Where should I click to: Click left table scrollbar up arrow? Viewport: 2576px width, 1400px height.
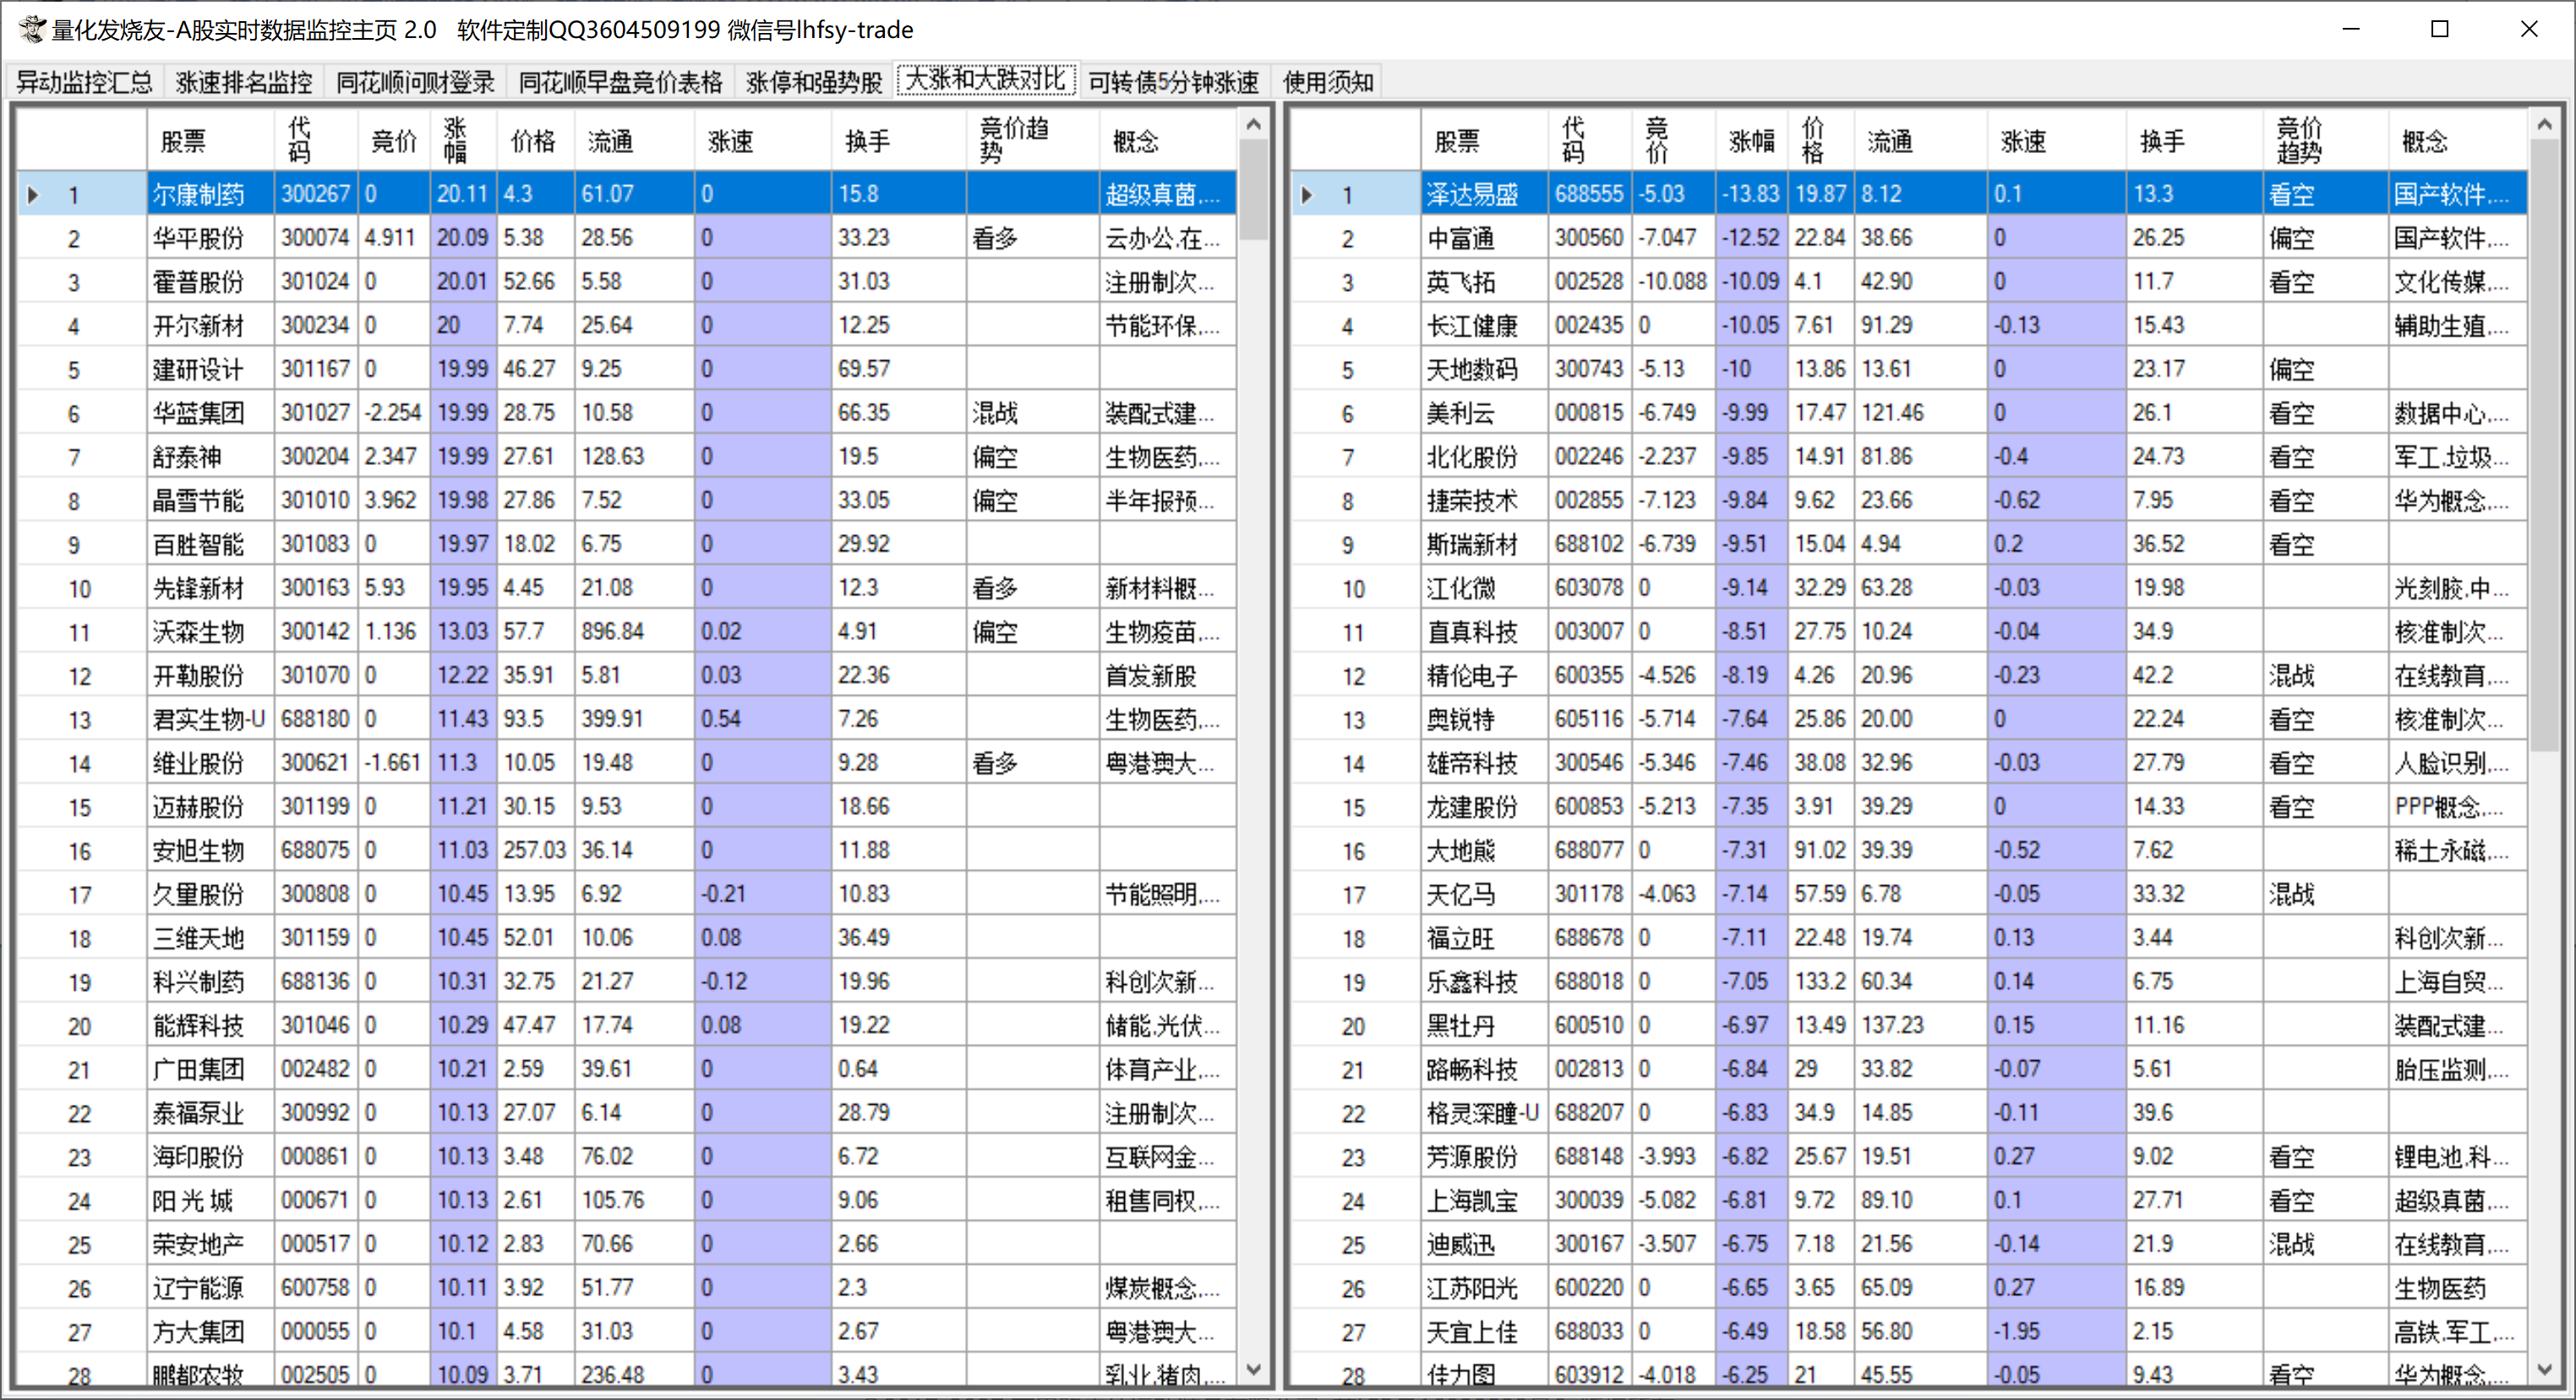pyautogui.click(x=1254, y=125)
